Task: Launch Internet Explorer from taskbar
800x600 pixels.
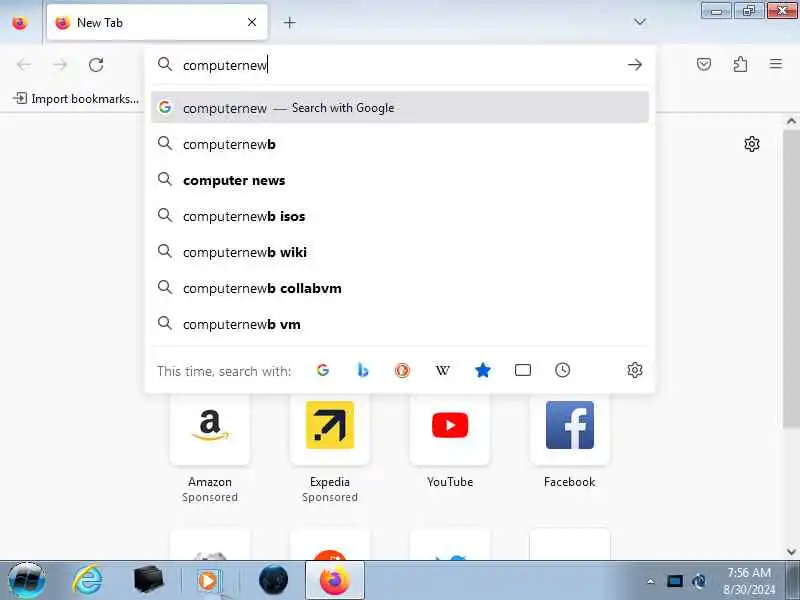Action: point(88,580)
